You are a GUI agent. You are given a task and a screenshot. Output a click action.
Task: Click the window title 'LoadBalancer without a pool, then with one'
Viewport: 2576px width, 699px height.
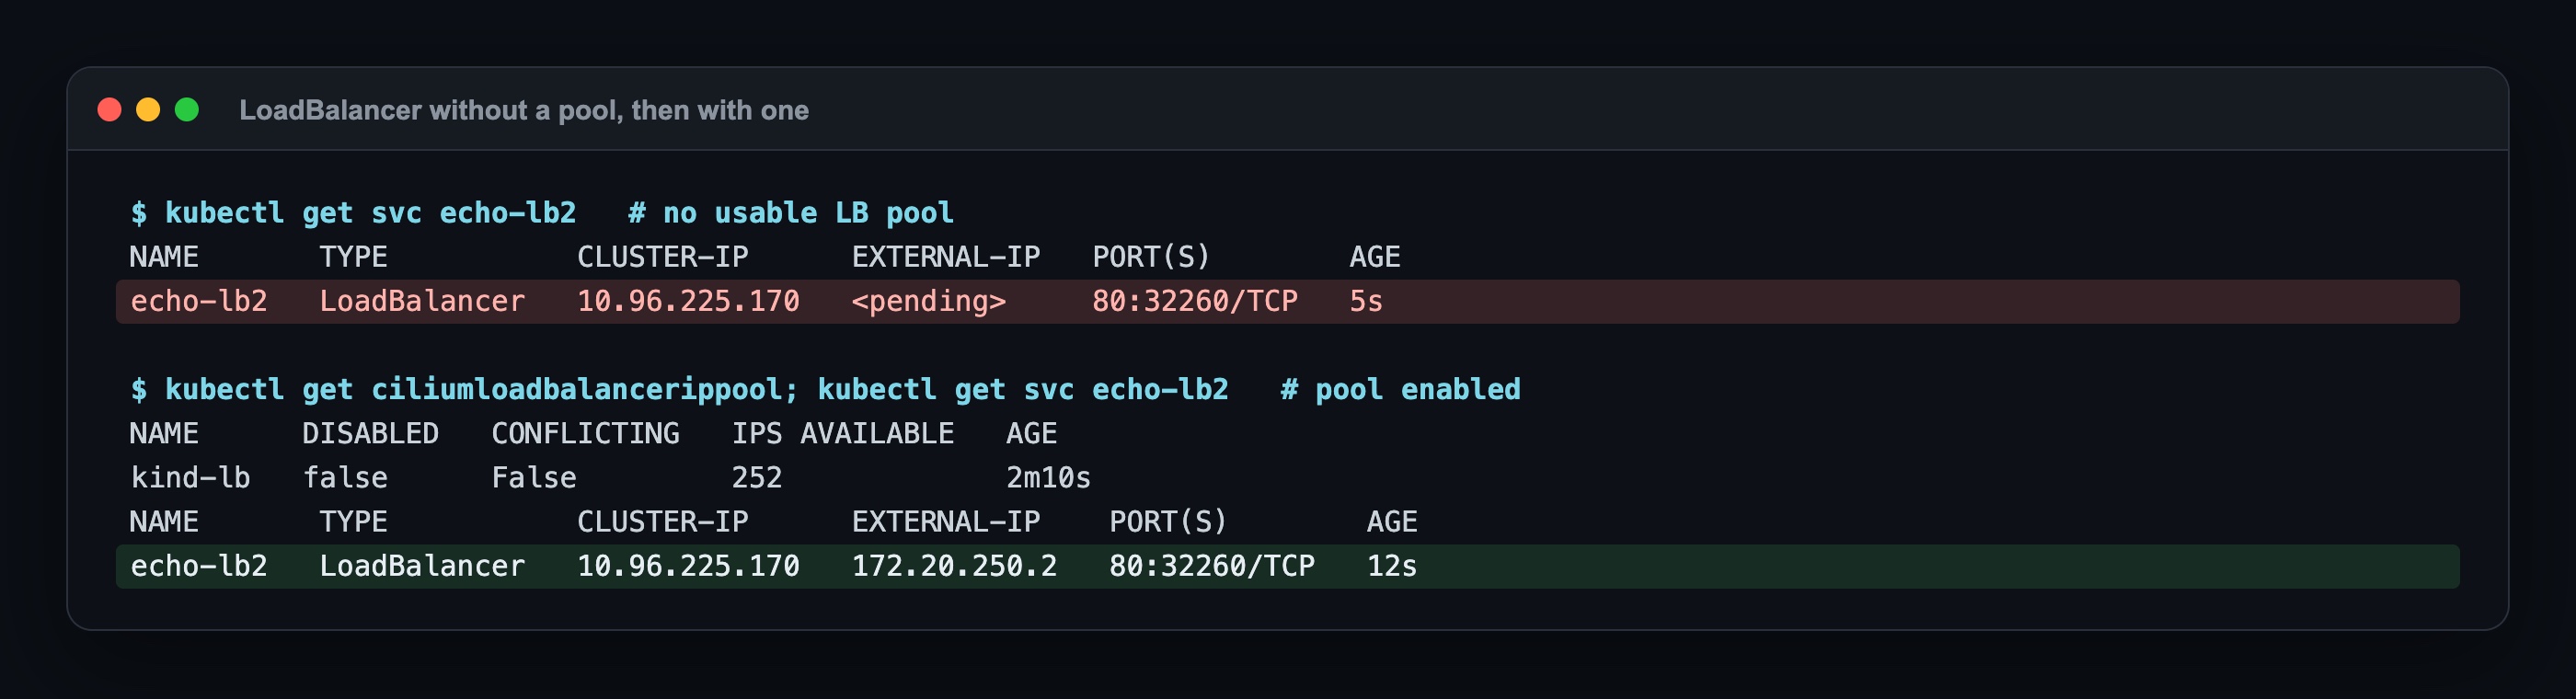[524, 110]
